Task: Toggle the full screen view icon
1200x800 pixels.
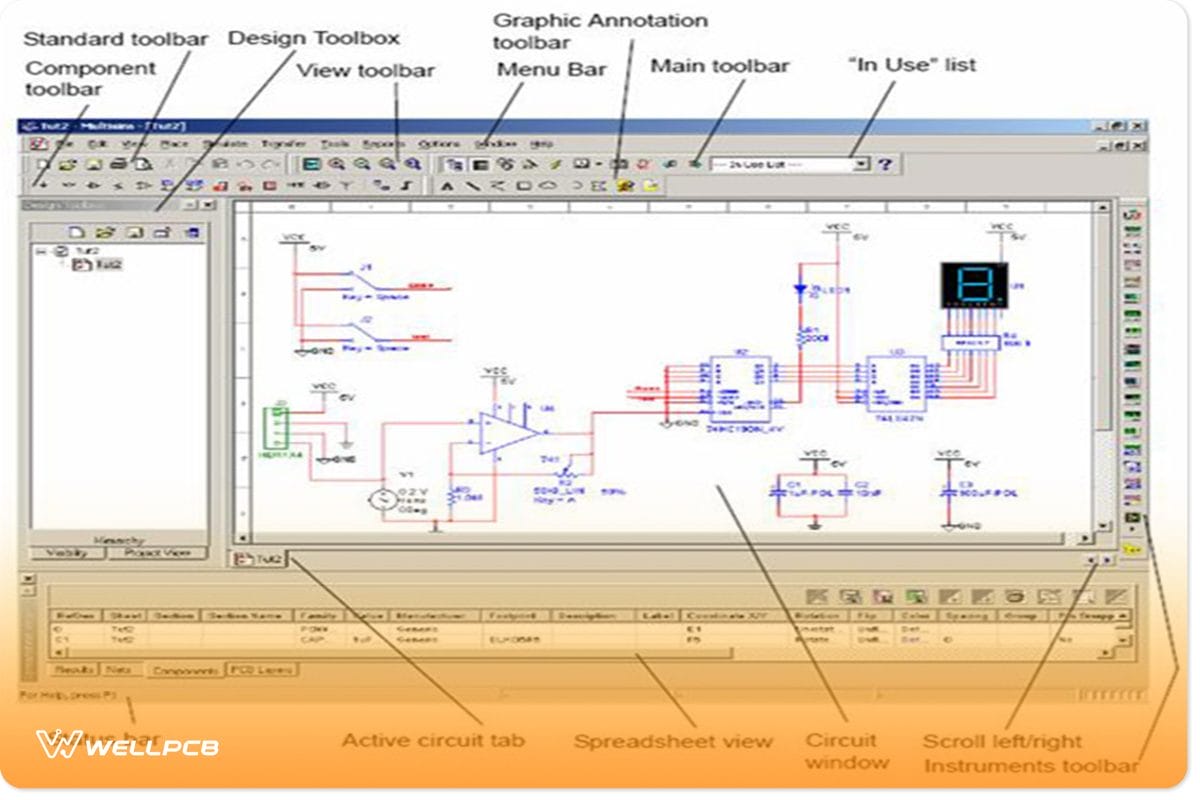Action: 312,164
